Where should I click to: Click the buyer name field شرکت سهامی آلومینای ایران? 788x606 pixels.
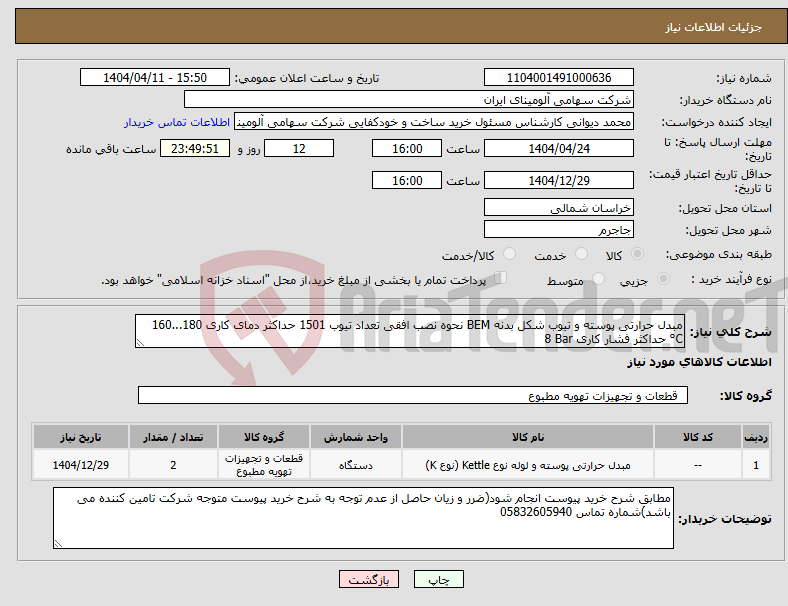[x=409, y=99]
